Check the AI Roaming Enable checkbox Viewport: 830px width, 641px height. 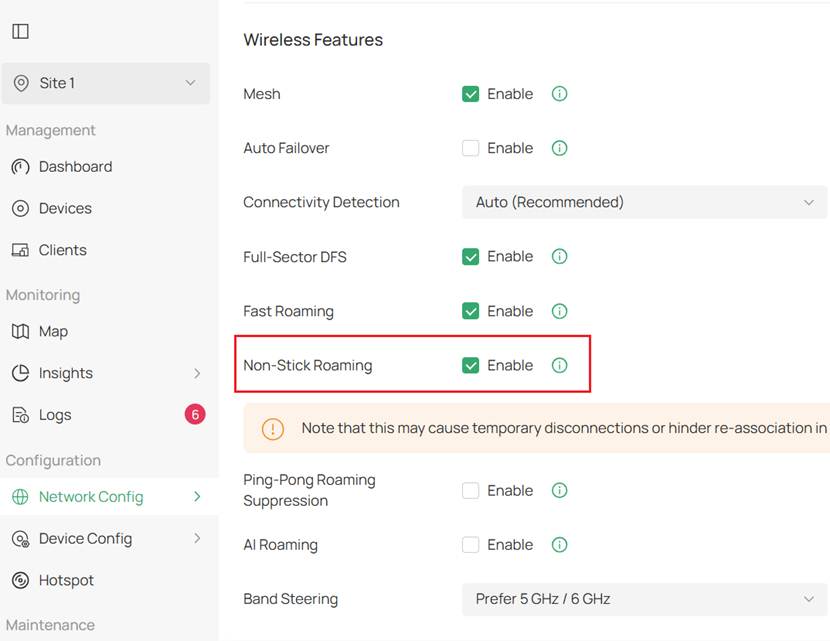[x=471, y=545]
